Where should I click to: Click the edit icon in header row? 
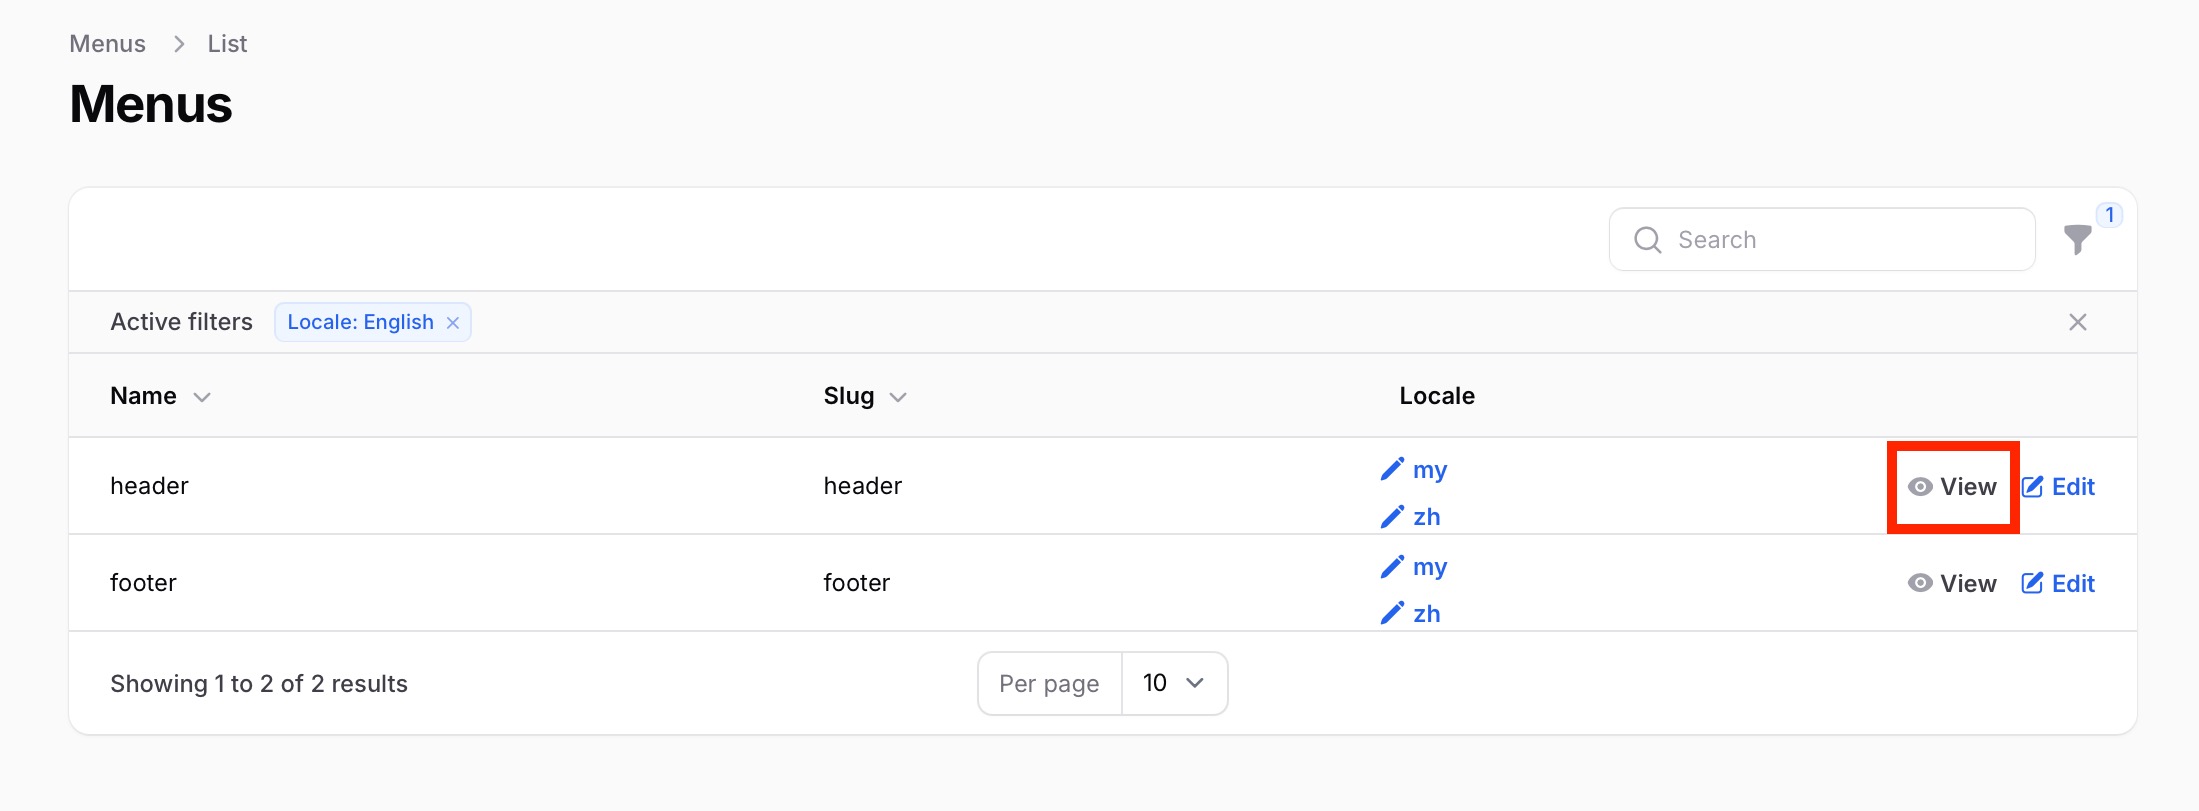(x=2033, y=487)
